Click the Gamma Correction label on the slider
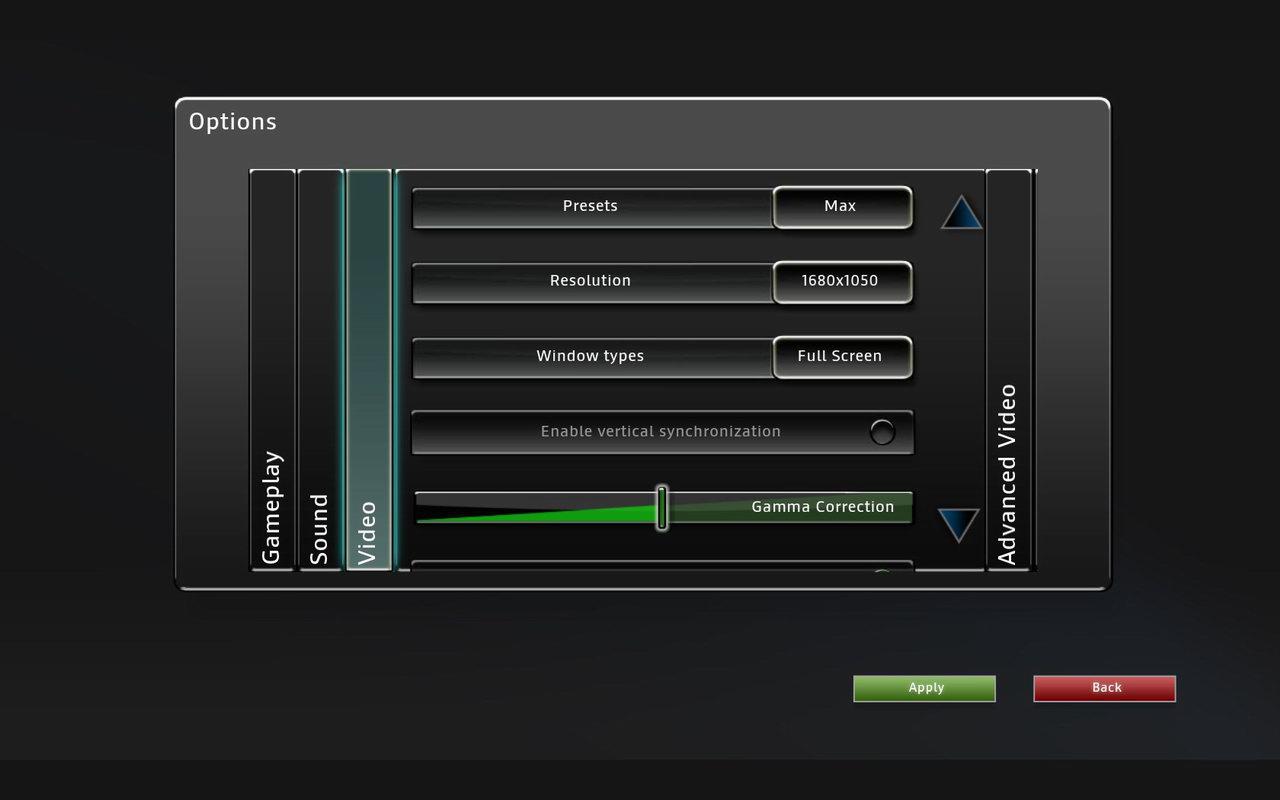 tap(823, 507)
